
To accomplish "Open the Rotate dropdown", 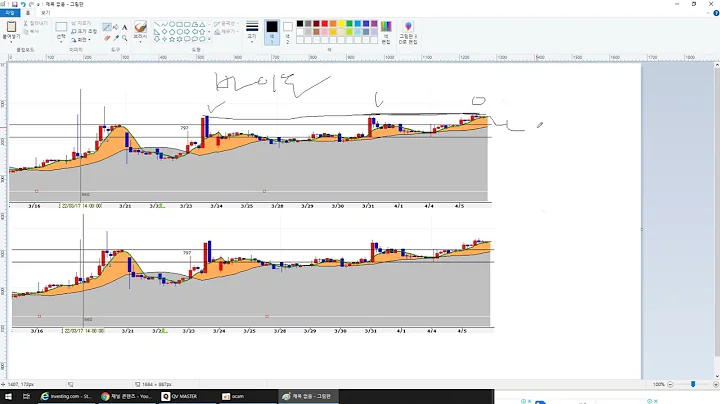I will tap(81, 39).
